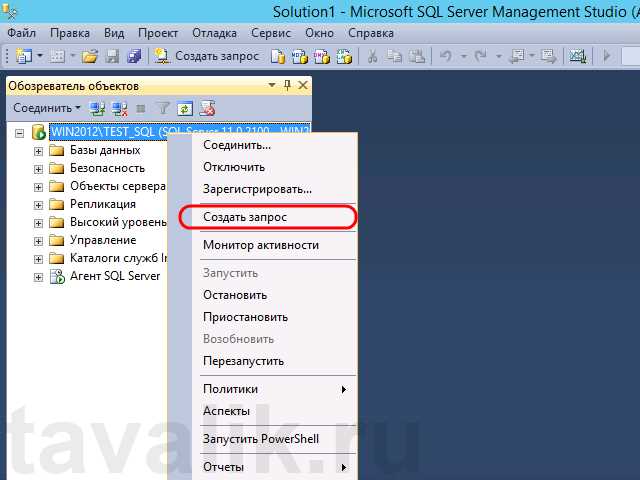Click the Save floppy disk icon
Image resolution: width=640 pixels, height=480 pixels.
tap(112, 56)
